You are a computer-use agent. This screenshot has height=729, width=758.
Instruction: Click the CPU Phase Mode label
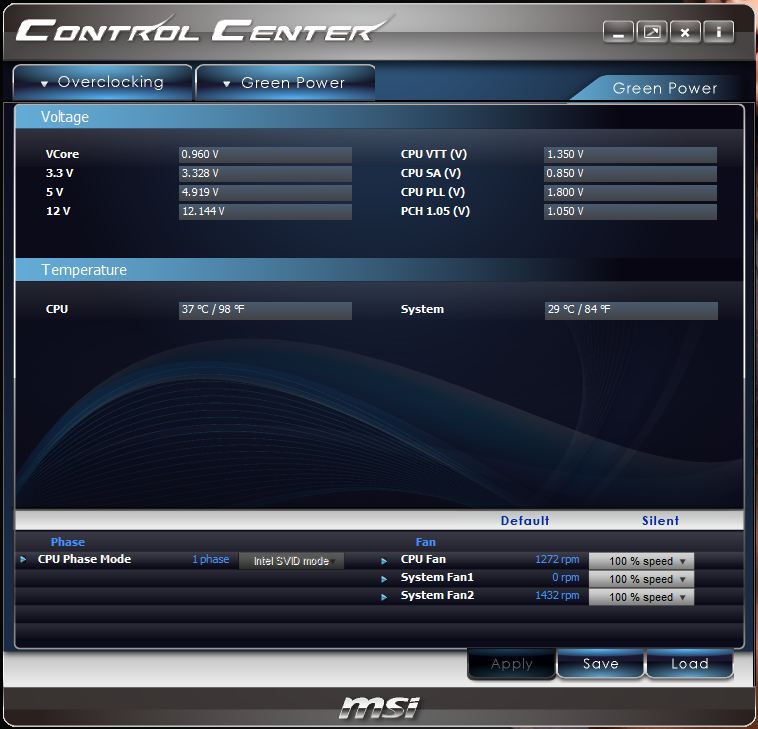pos(84,559)
